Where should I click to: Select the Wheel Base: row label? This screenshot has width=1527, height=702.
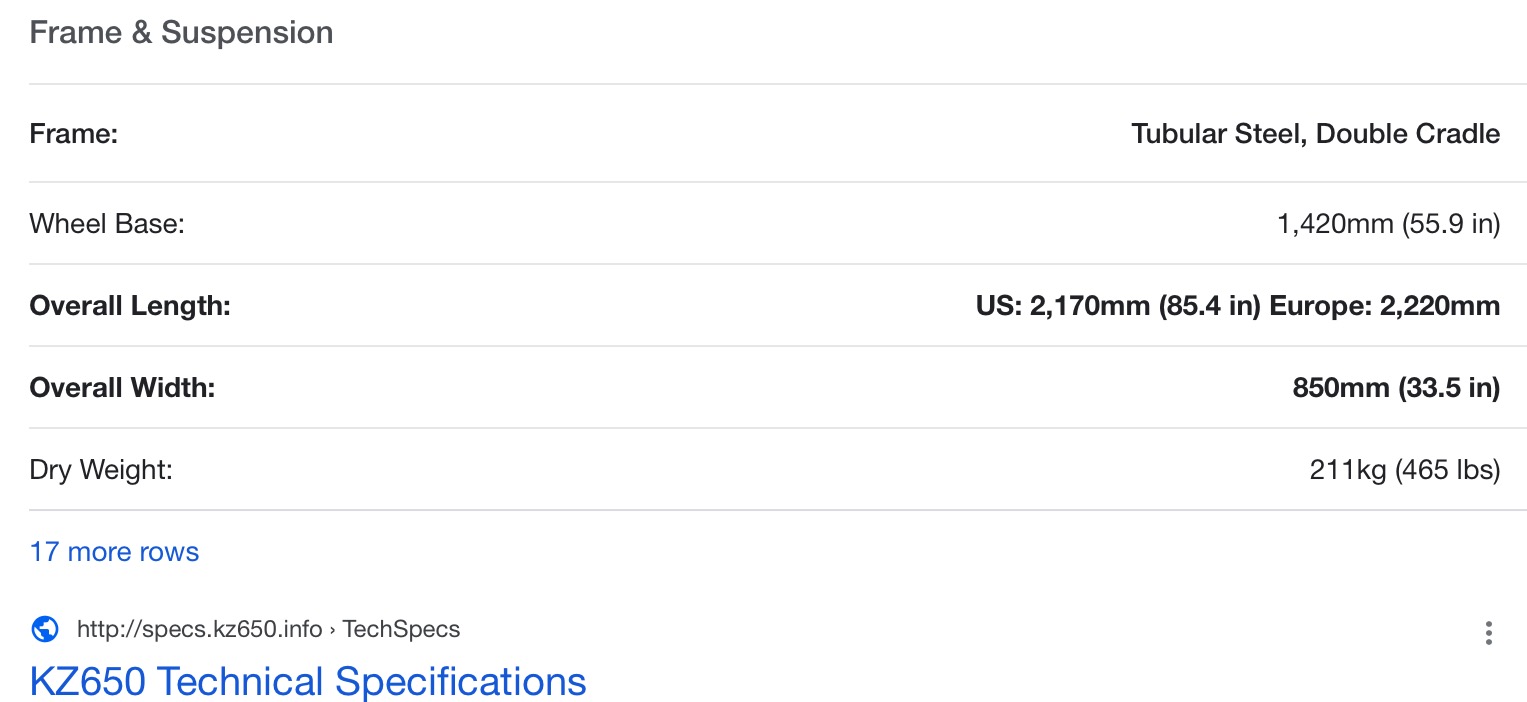(x=107, y=224)
